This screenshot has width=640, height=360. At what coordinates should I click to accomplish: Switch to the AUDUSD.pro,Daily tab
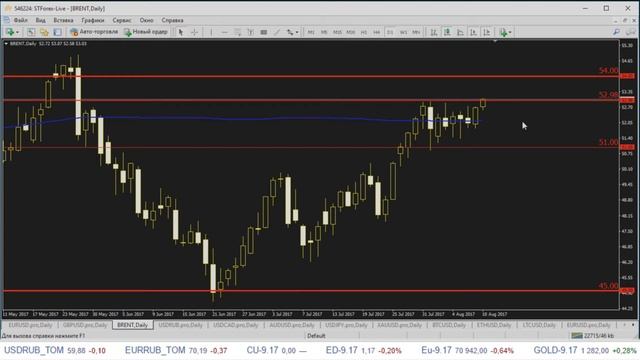click(x=292, y=325)
